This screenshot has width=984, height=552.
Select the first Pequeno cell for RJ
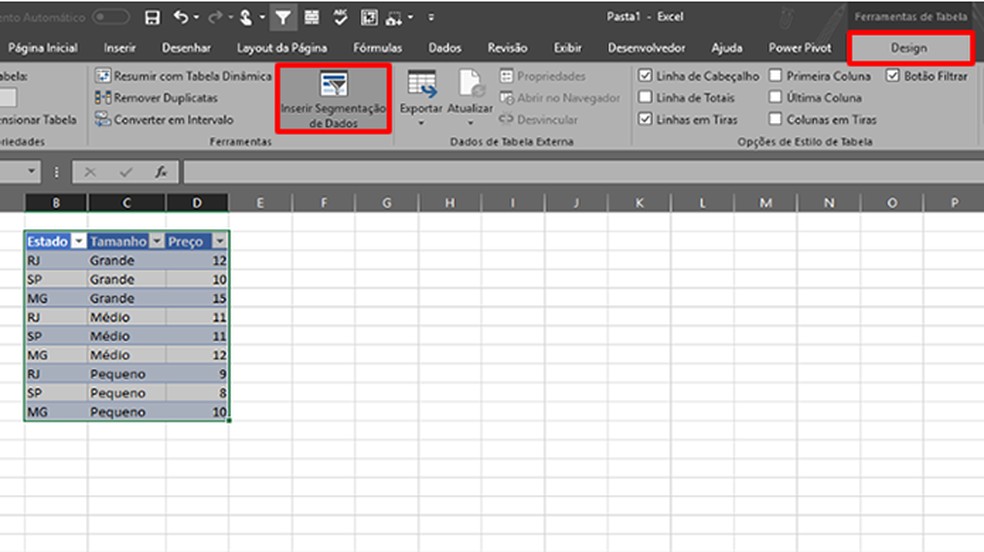(127, 374)
